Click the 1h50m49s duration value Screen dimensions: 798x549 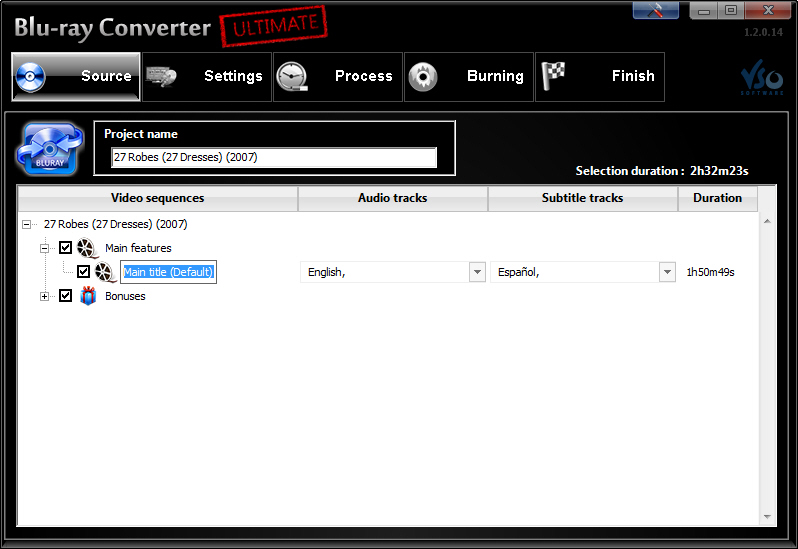coord(710,272)
